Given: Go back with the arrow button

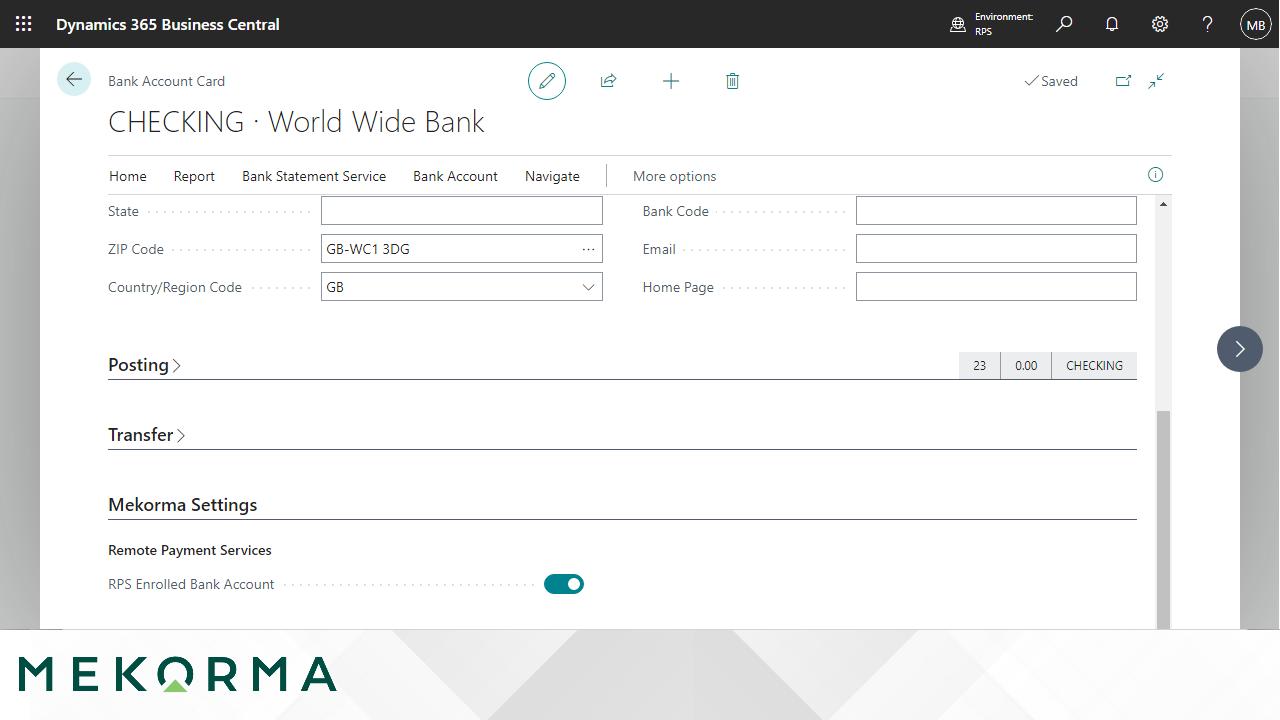Looking at the screenshot, I should click(x=74, y=79).
